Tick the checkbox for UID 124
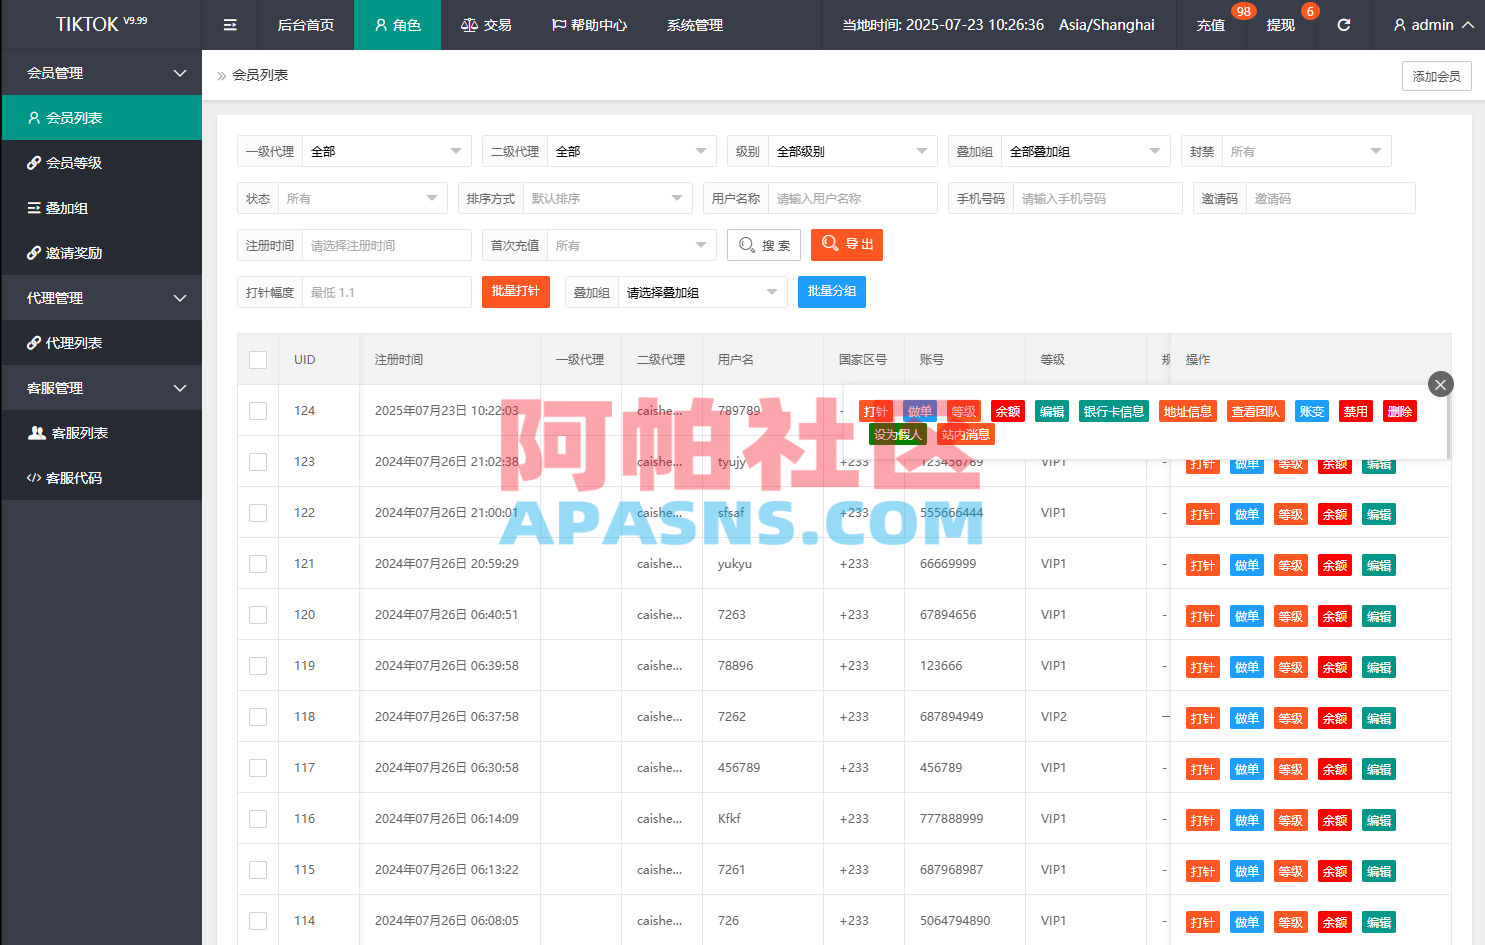This screenshot has height=945, width=1485. [x=258, y=411]
